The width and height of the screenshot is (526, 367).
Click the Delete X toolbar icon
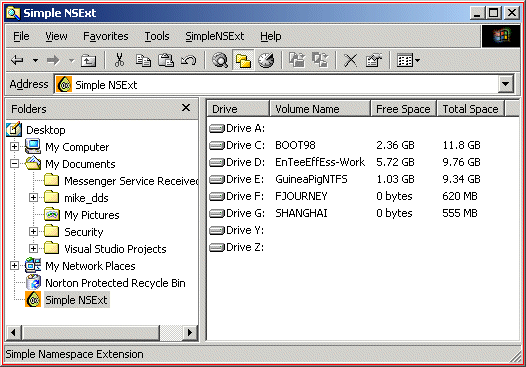[x=351, y=61]
